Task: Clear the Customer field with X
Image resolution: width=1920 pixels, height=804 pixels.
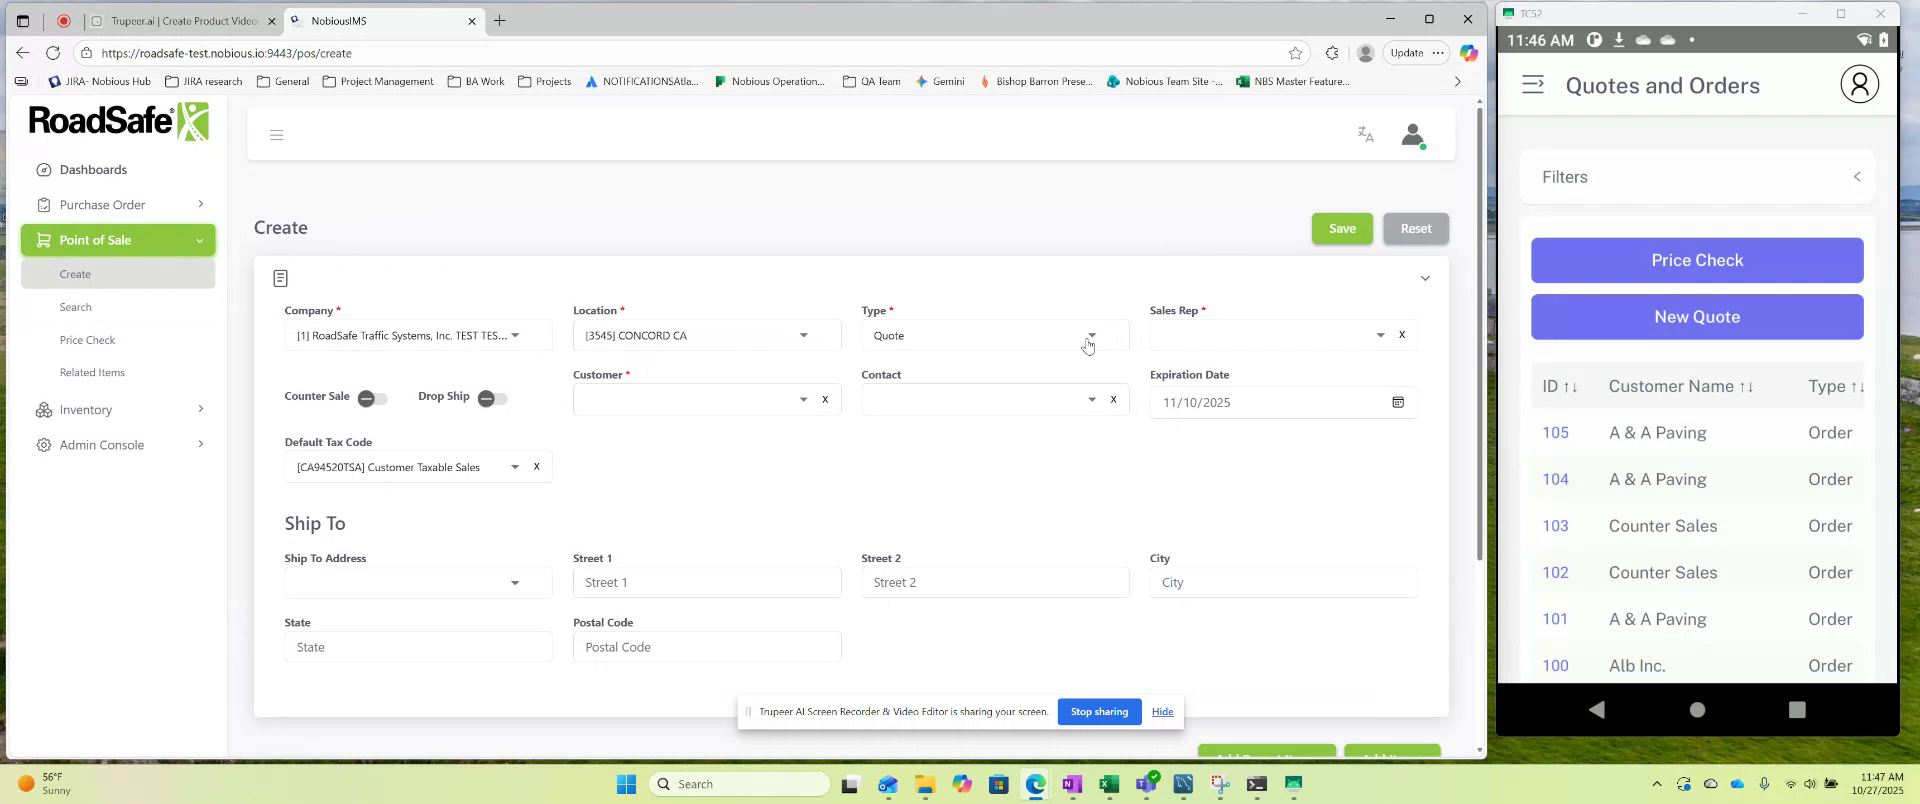Action: pyautogui.click(x=825, y=399)
